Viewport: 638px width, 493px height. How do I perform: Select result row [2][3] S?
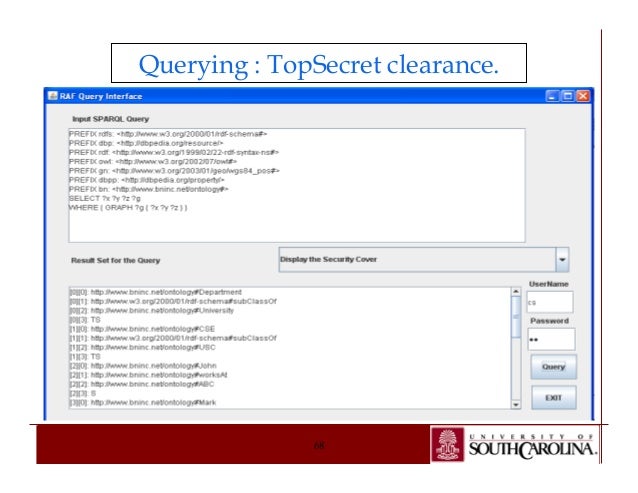(x=83, y=393)
